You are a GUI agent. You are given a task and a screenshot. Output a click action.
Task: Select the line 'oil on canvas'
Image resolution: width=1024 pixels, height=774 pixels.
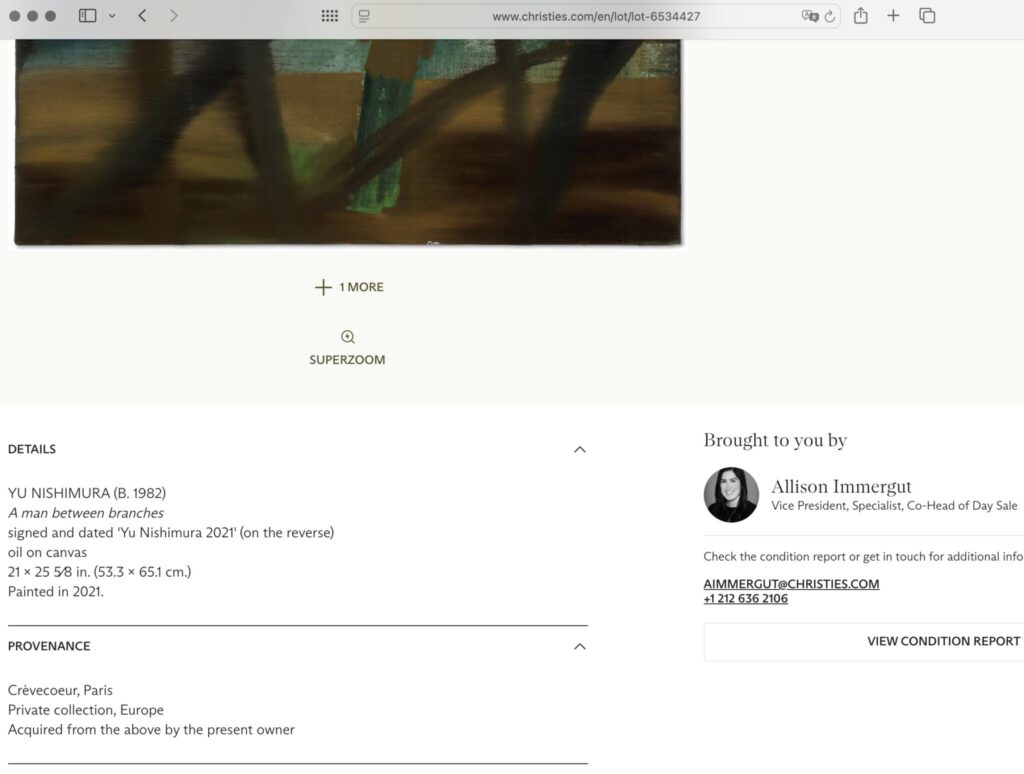pyautogui.click(x=47, y=553)
